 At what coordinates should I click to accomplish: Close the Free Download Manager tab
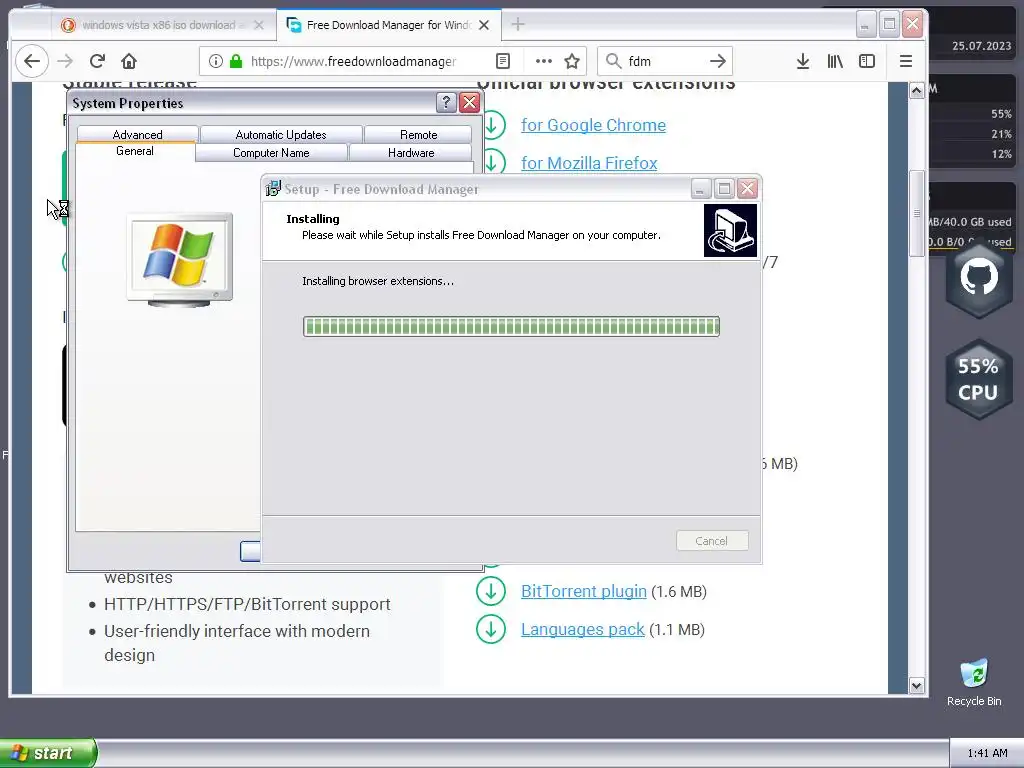[x=484, y=25]
